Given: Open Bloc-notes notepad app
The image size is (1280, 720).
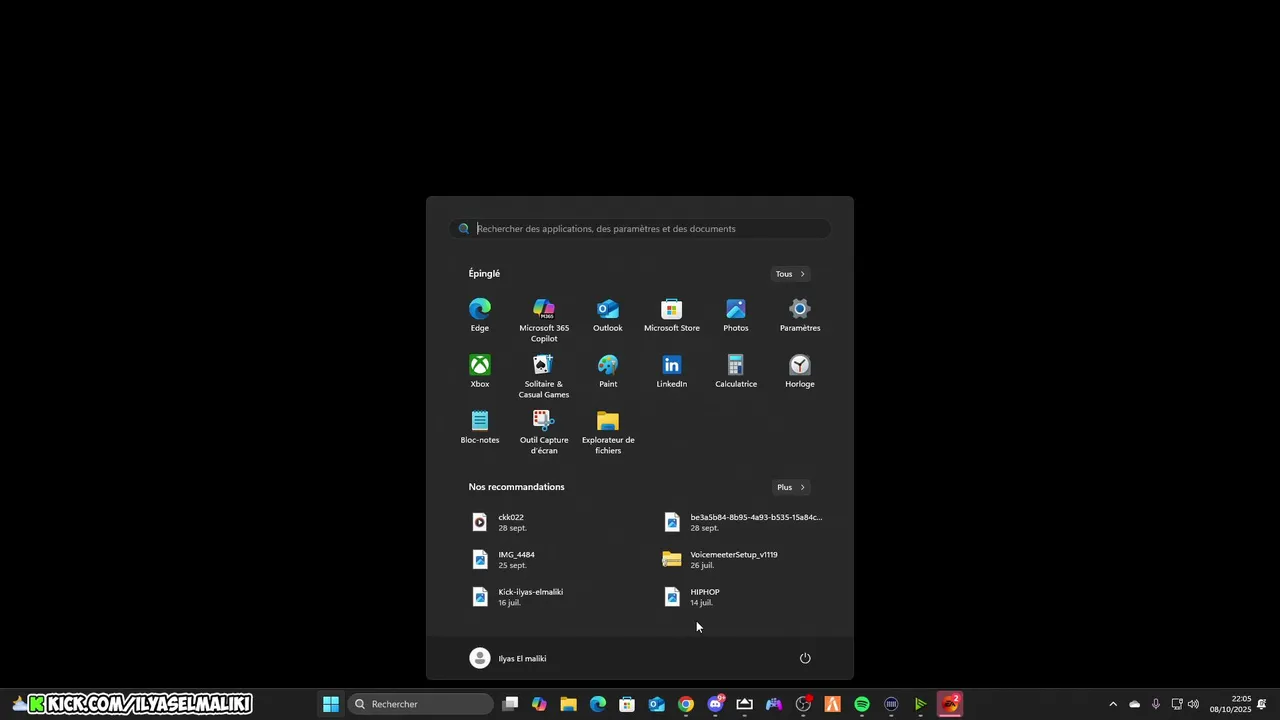Looking at the screenshot, I should coord(480,427).
